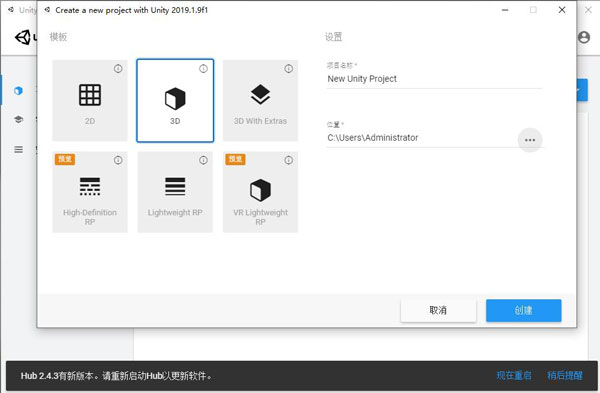Click the 设置 settings heading

click(333, 37)
